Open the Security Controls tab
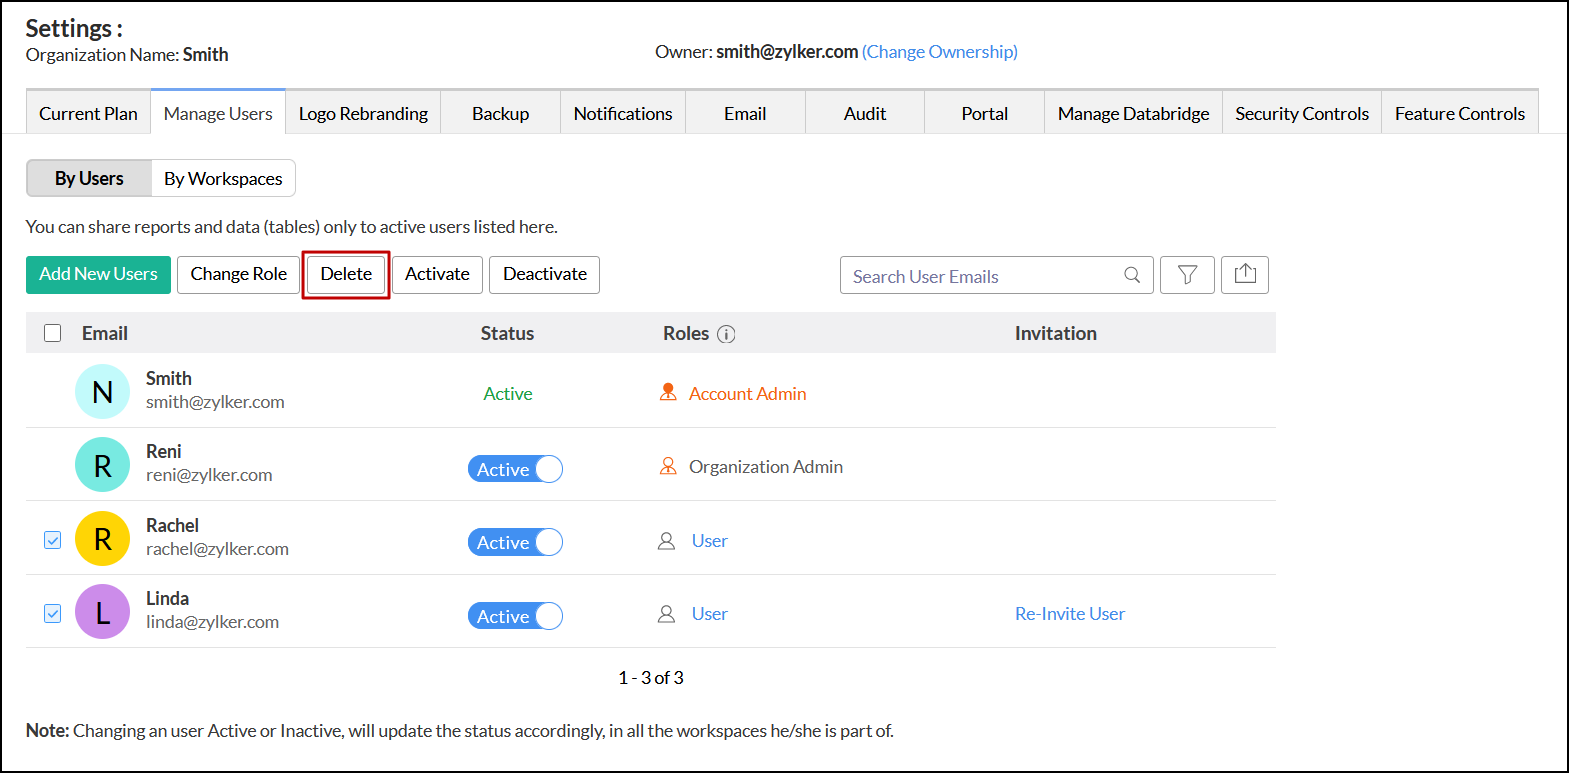This screenshot has height=773, width=1569. point(1301,113)
